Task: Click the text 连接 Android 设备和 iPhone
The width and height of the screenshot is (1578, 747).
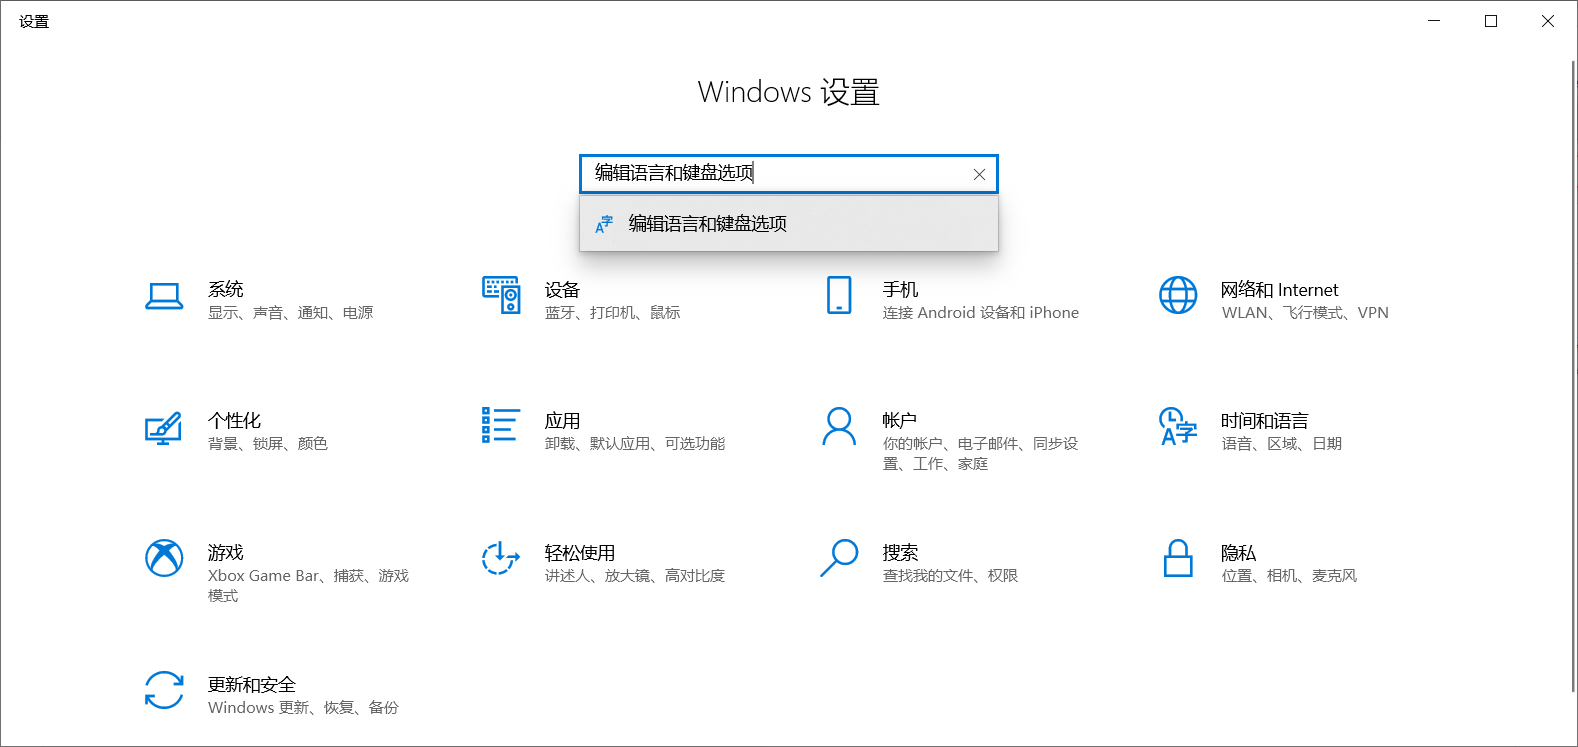Action: [x=981, y=313]
